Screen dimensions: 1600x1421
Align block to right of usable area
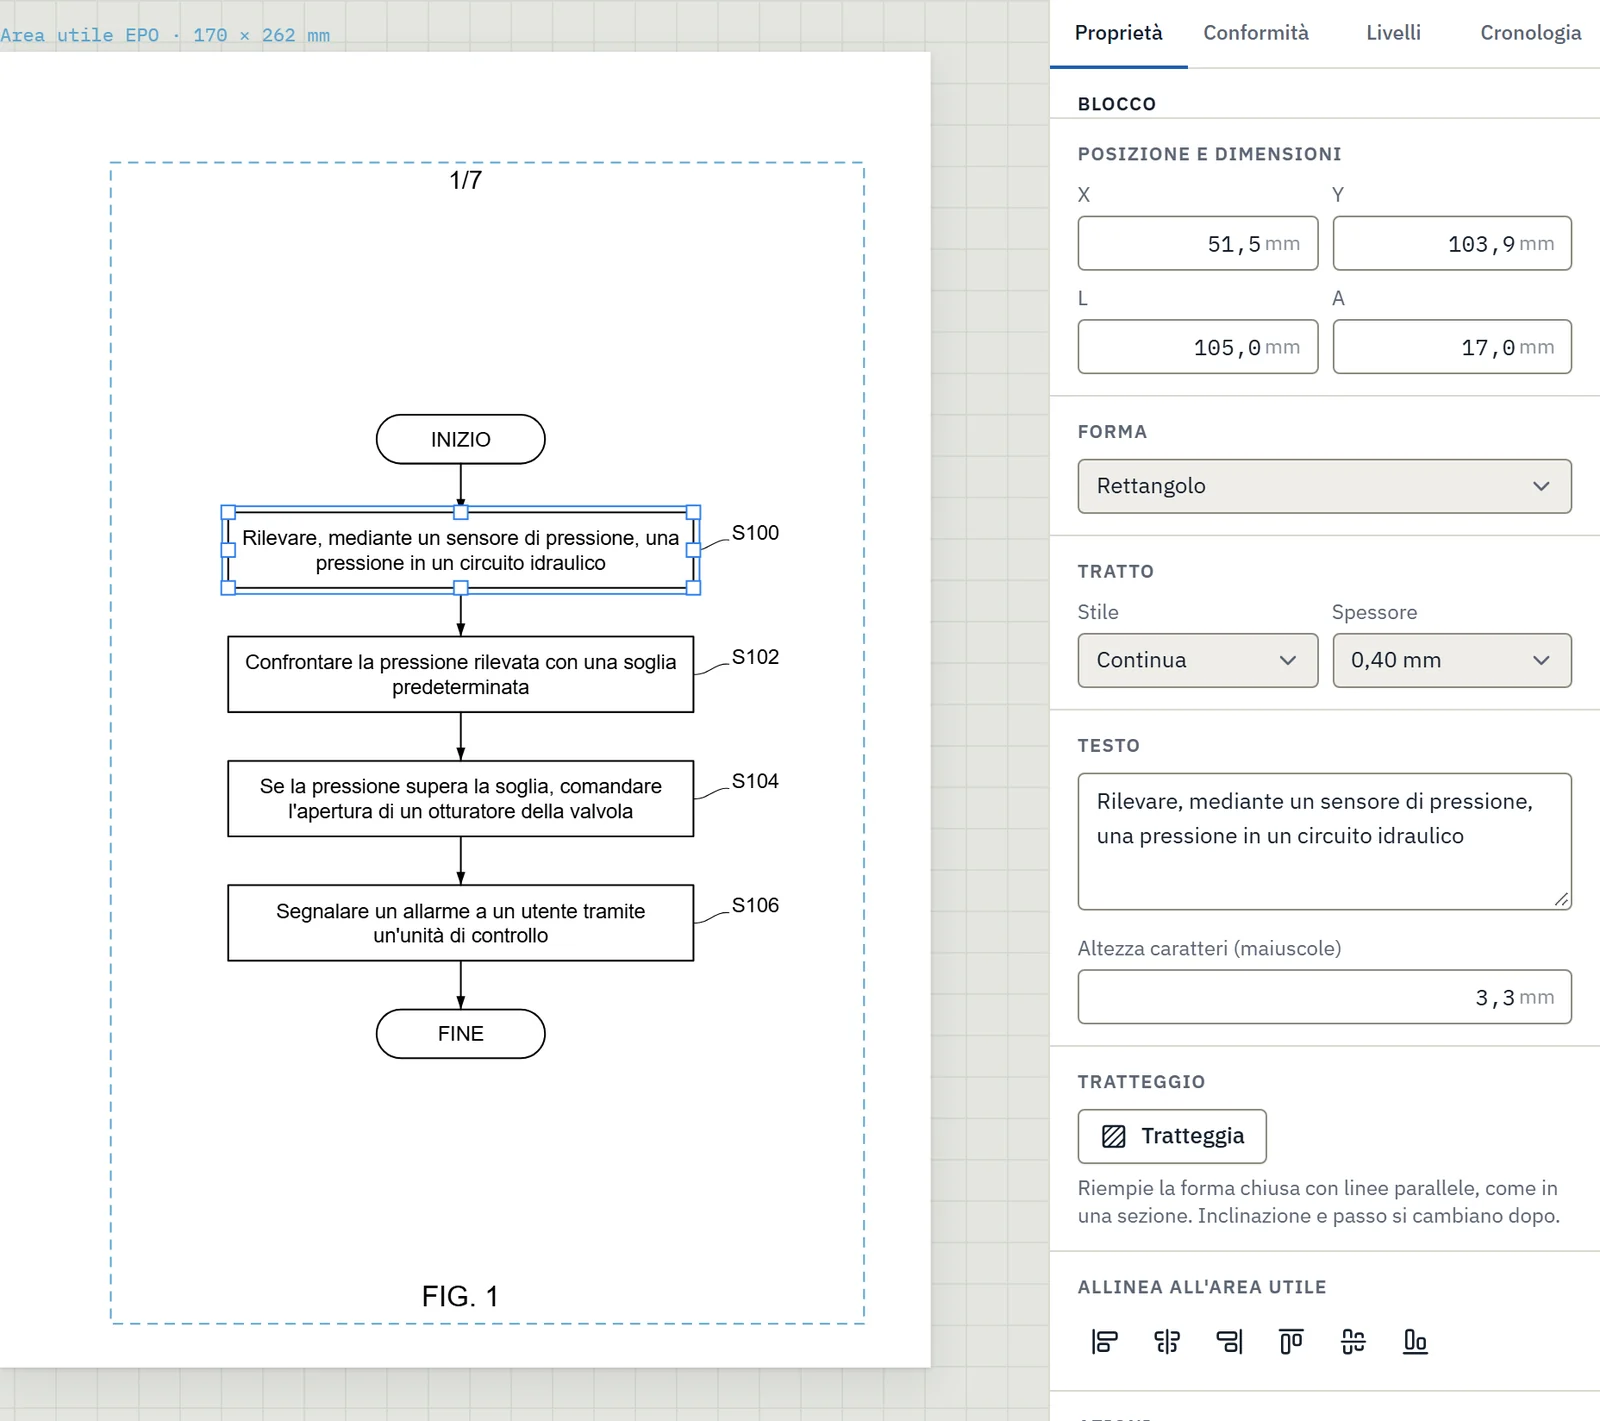click(1229, 1341)
